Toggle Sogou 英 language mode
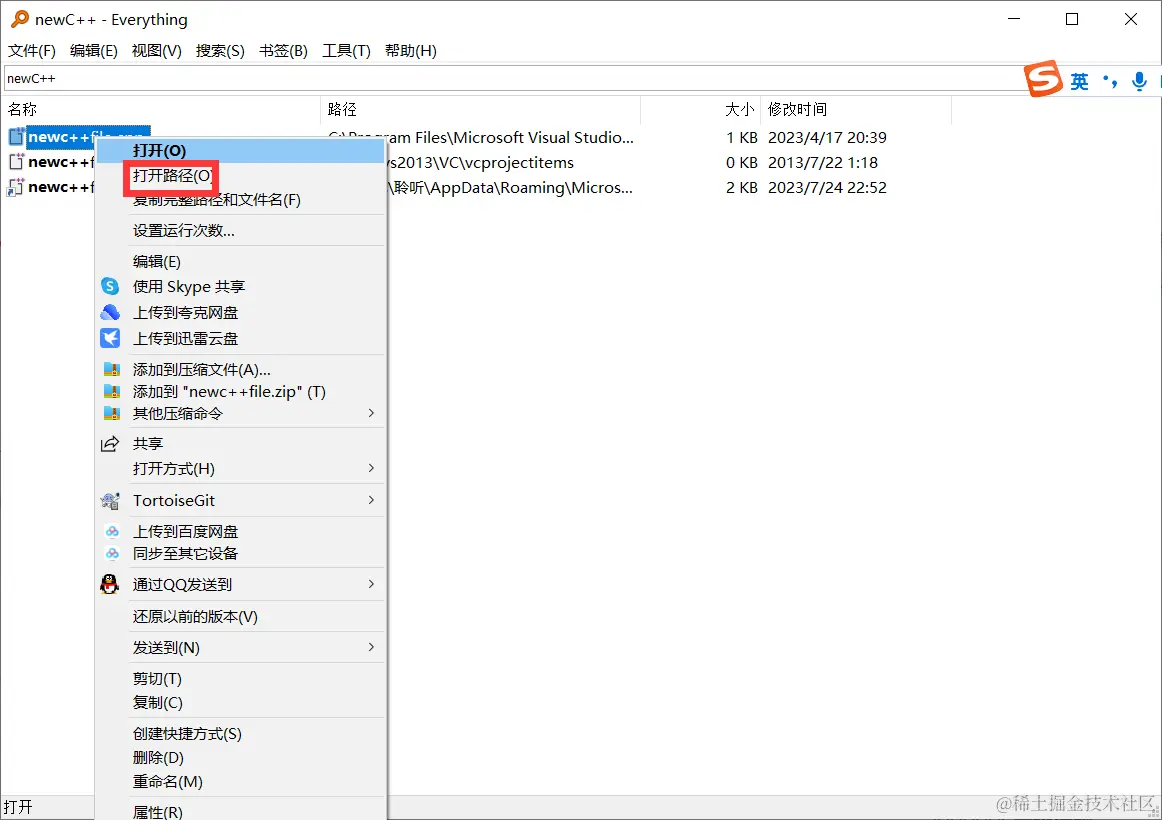The image size is (1162, 820). pyautogui.click(x=1080, y=81)
